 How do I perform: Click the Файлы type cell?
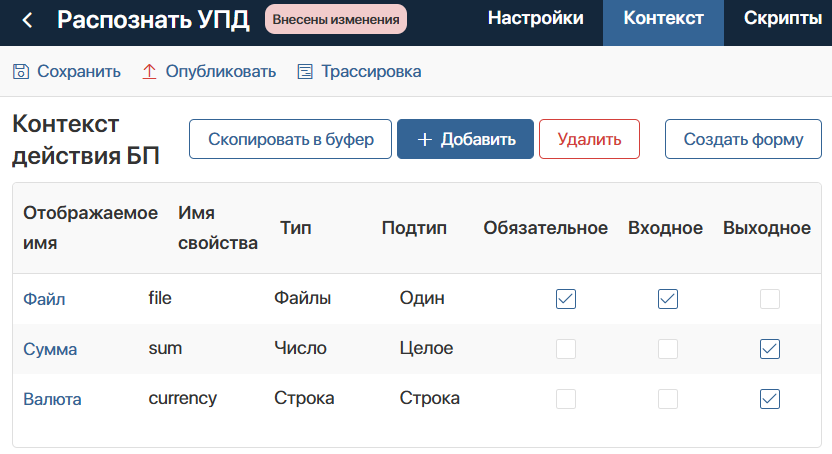(x=302, y=298)
